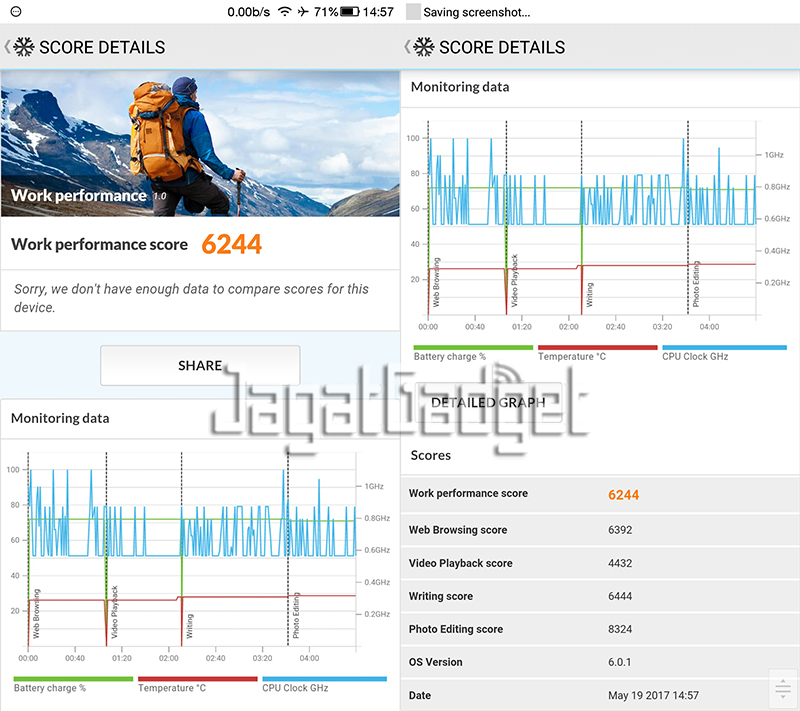The width and height of the screenshot is (800, 711).
Task: Tap the back chevron in right Score Details header
Action: point(408,47)
